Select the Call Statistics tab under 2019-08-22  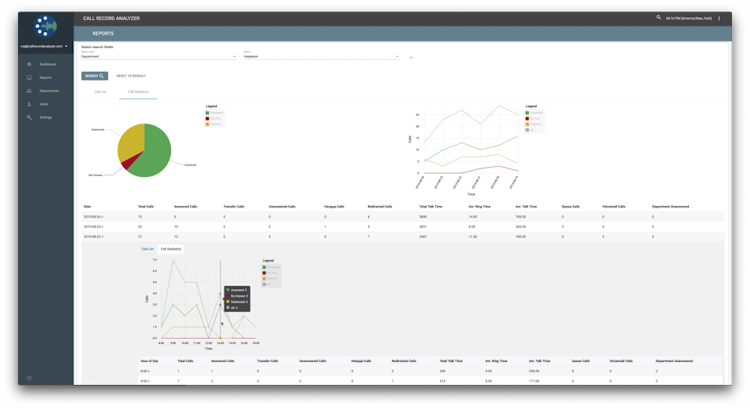click(171, 249)
